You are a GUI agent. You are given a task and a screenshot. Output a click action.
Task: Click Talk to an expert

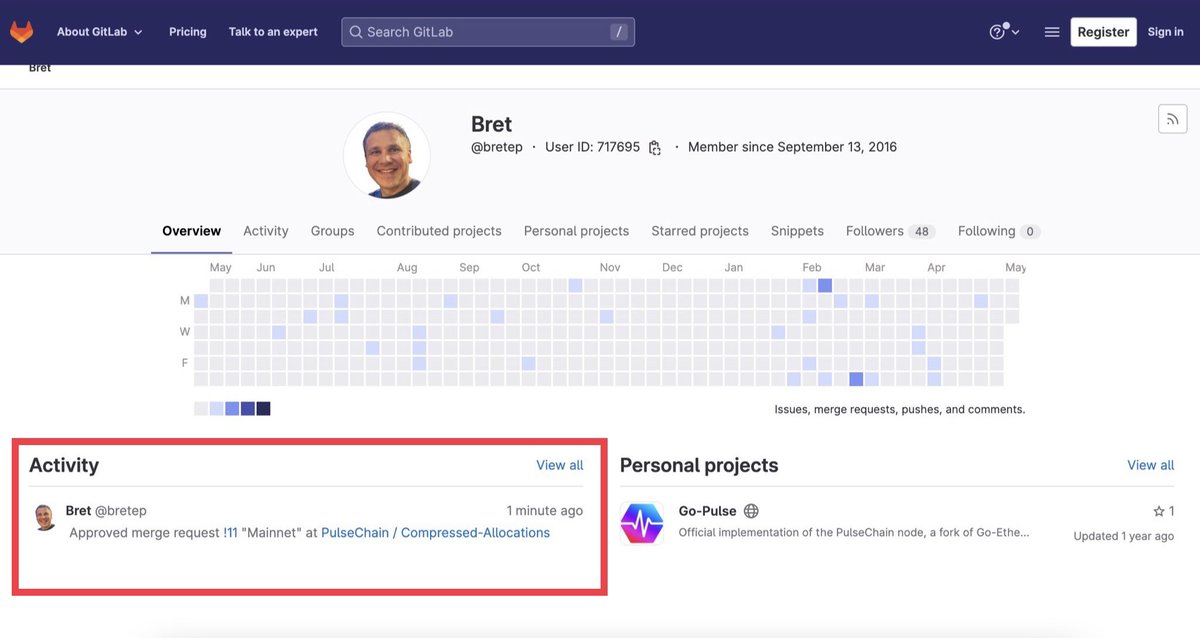[273, 32]
